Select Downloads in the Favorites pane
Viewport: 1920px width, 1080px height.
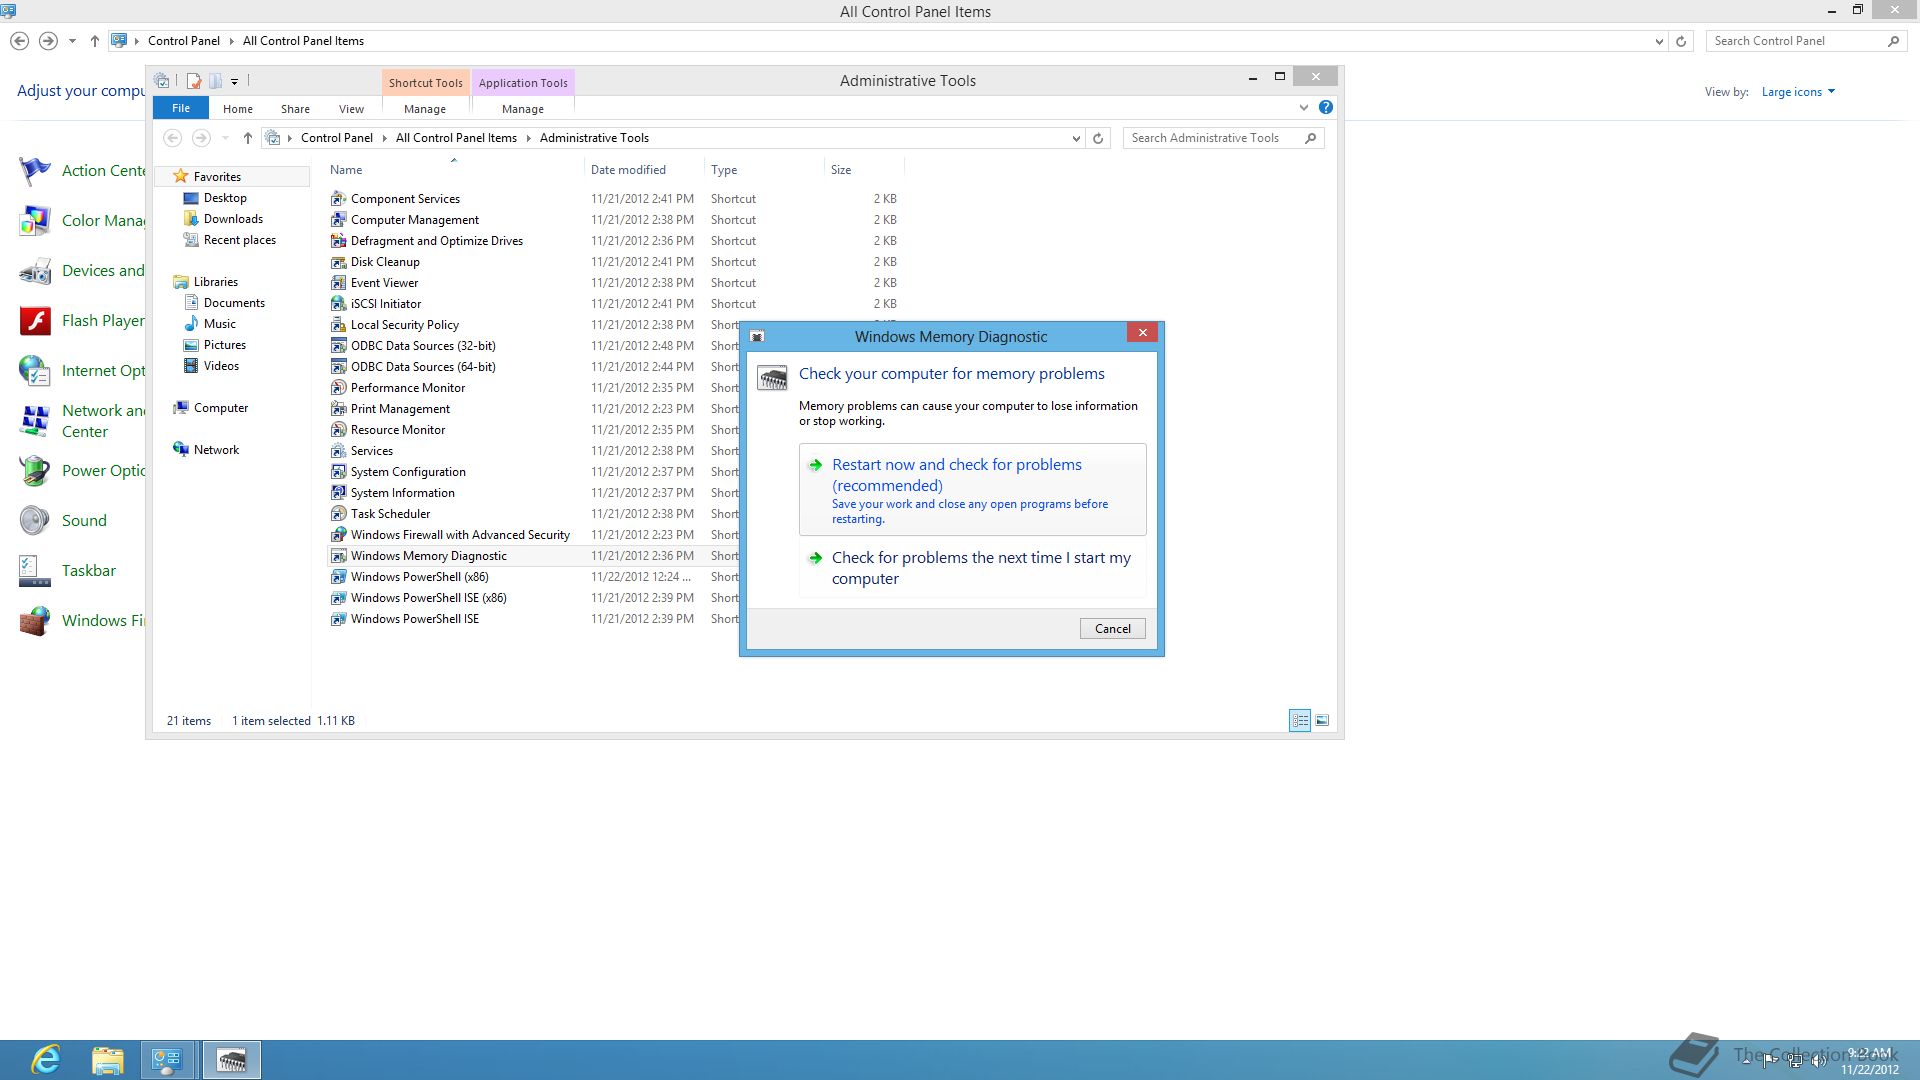point(233,219)
